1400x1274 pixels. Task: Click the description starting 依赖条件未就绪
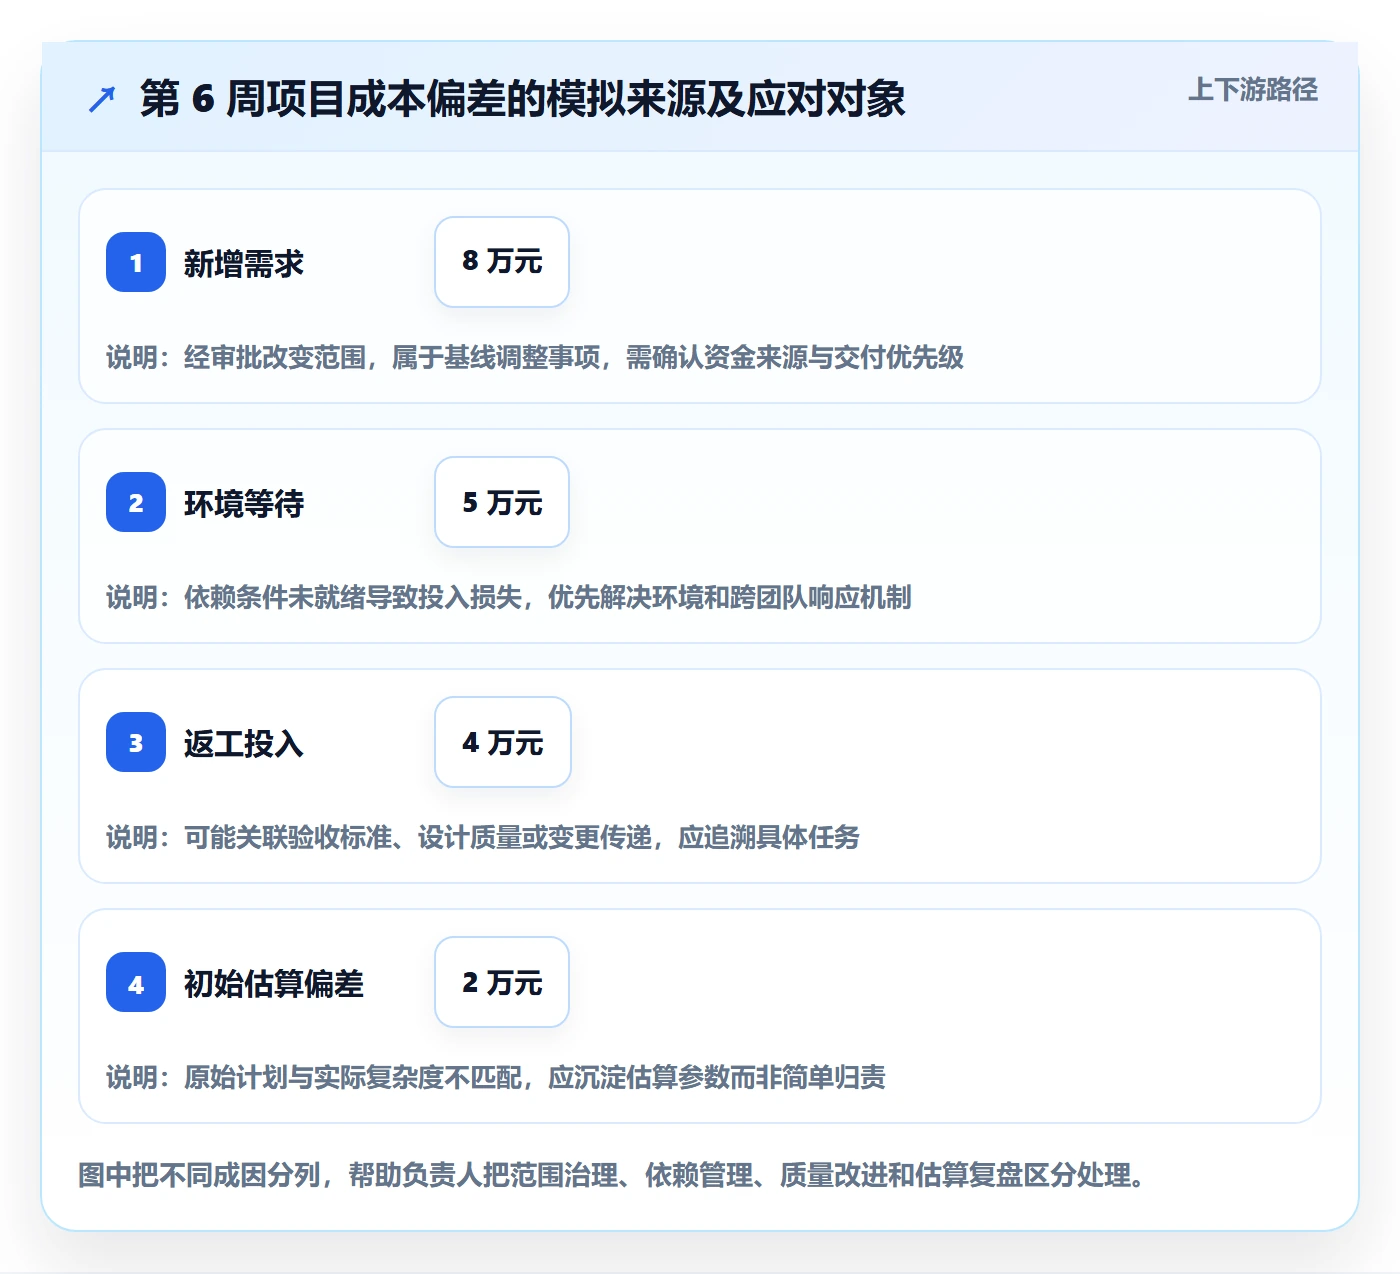coord(509,598)
